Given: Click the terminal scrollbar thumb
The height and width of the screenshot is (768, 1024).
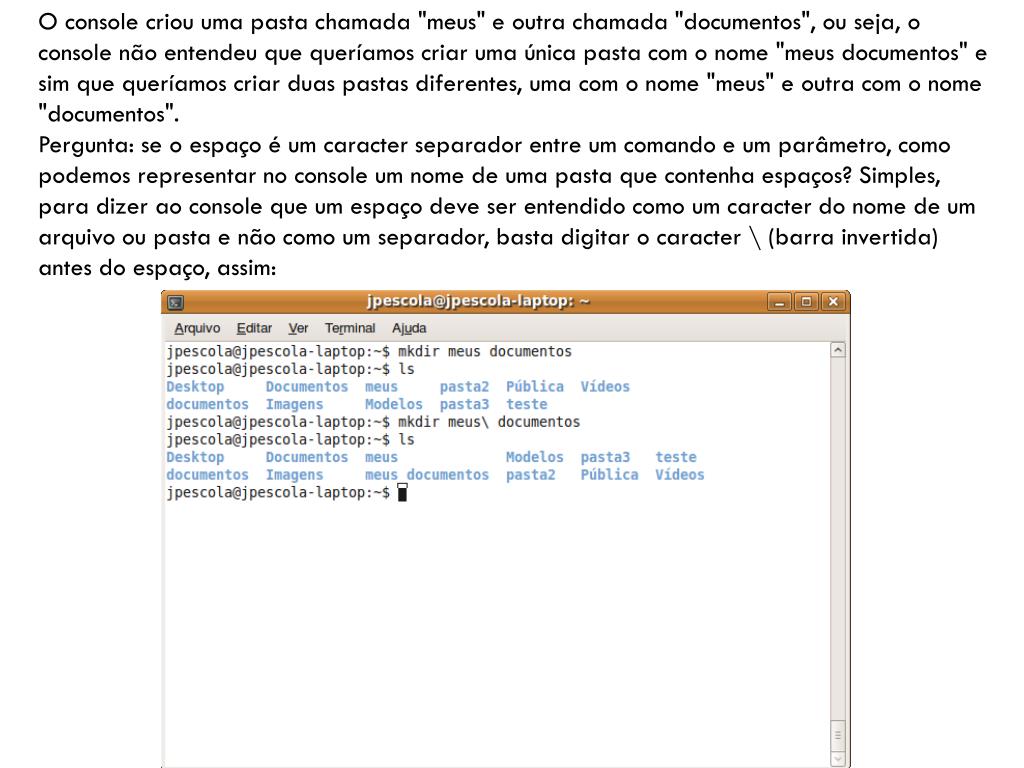Looking at the screenshot, I should (x=838, y=735).
